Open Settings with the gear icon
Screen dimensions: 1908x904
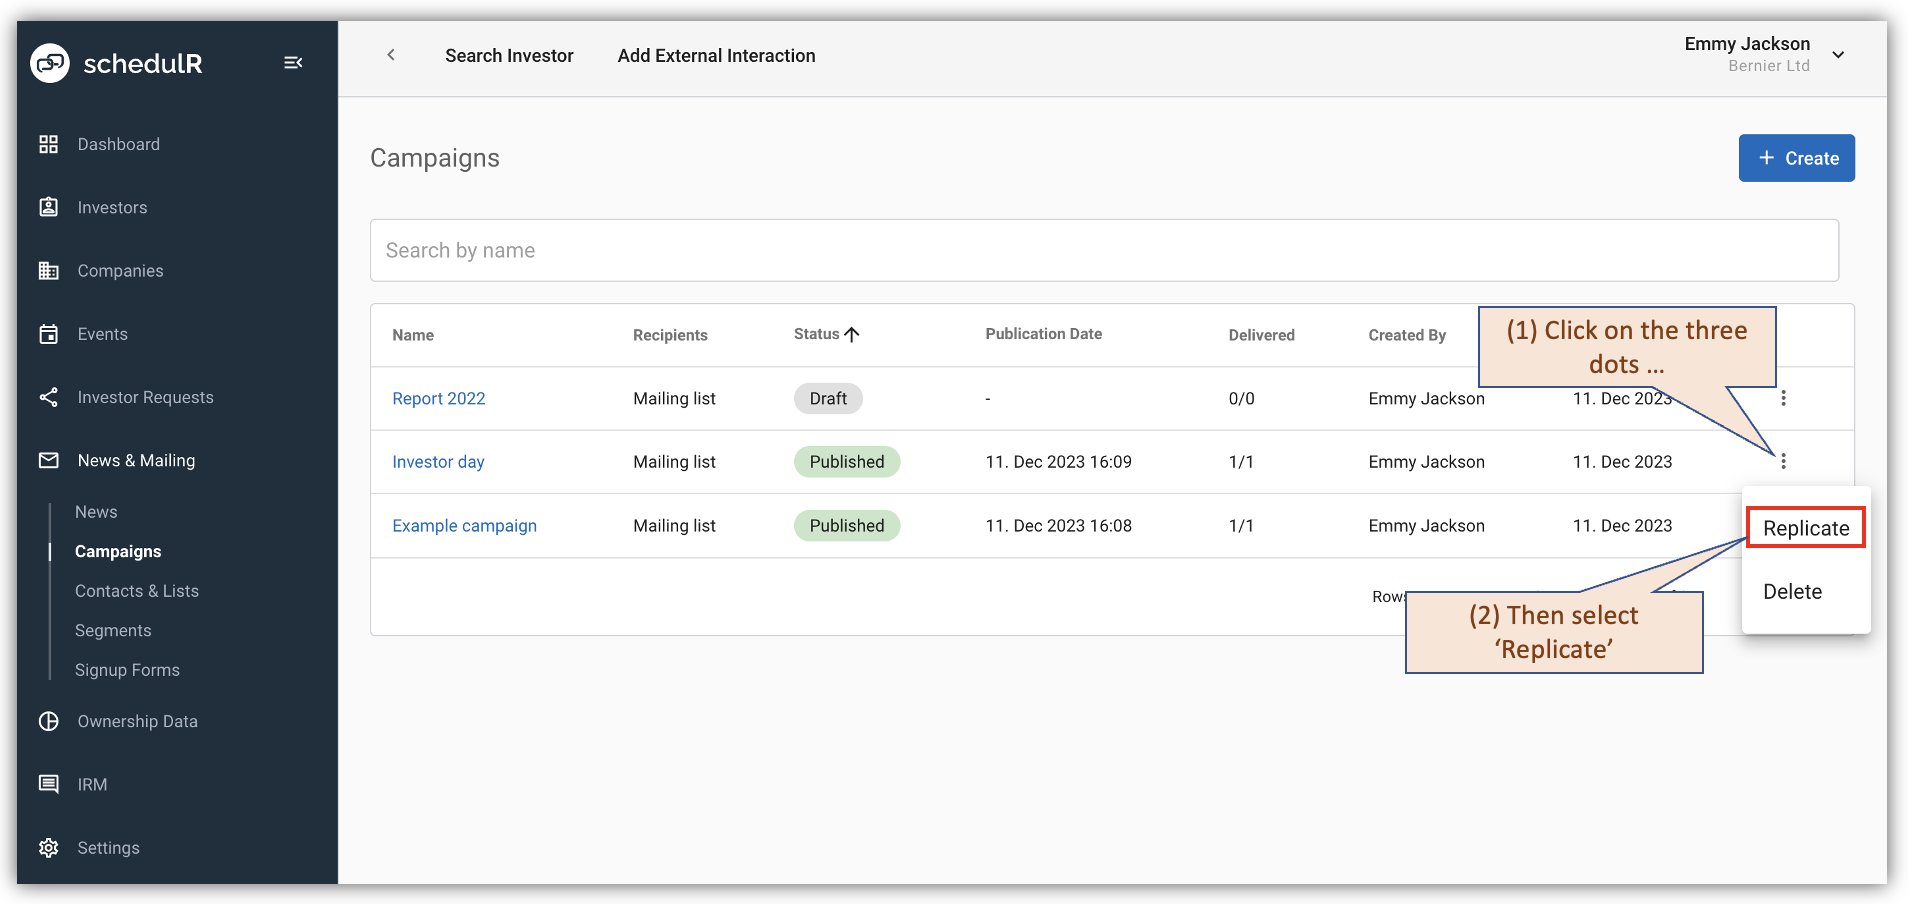click(x=49, y=847)
